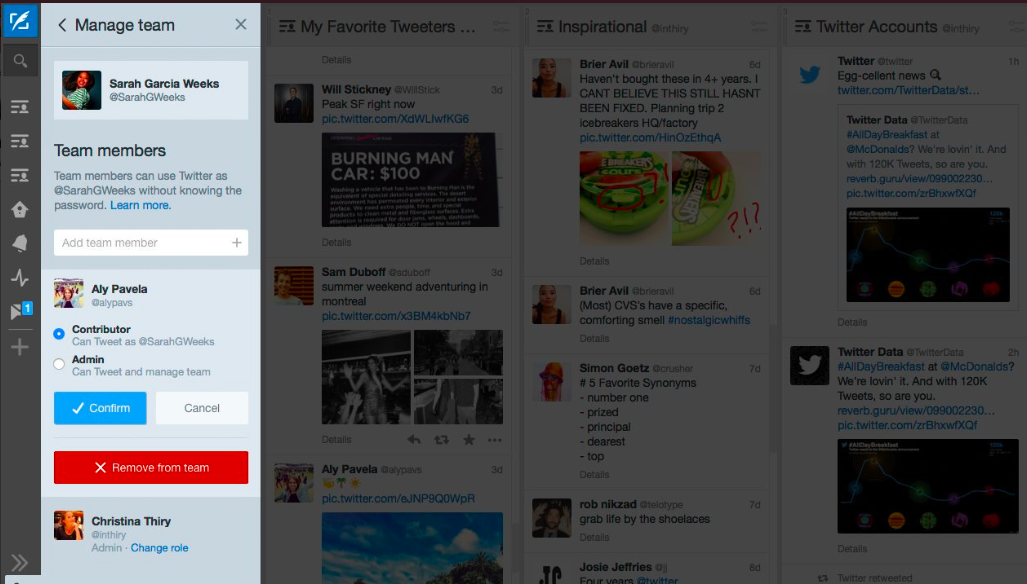Click Josie Jeffries name in Inspirational column
This screenshot has height=584, width=1027.
pyautogui.click(x=616, y=567)
